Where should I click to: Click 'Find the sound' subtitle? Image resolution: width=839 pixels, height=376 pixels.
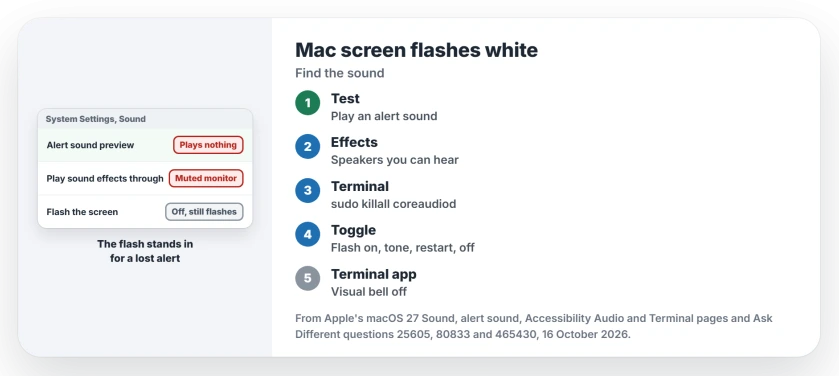click(340, 73)
